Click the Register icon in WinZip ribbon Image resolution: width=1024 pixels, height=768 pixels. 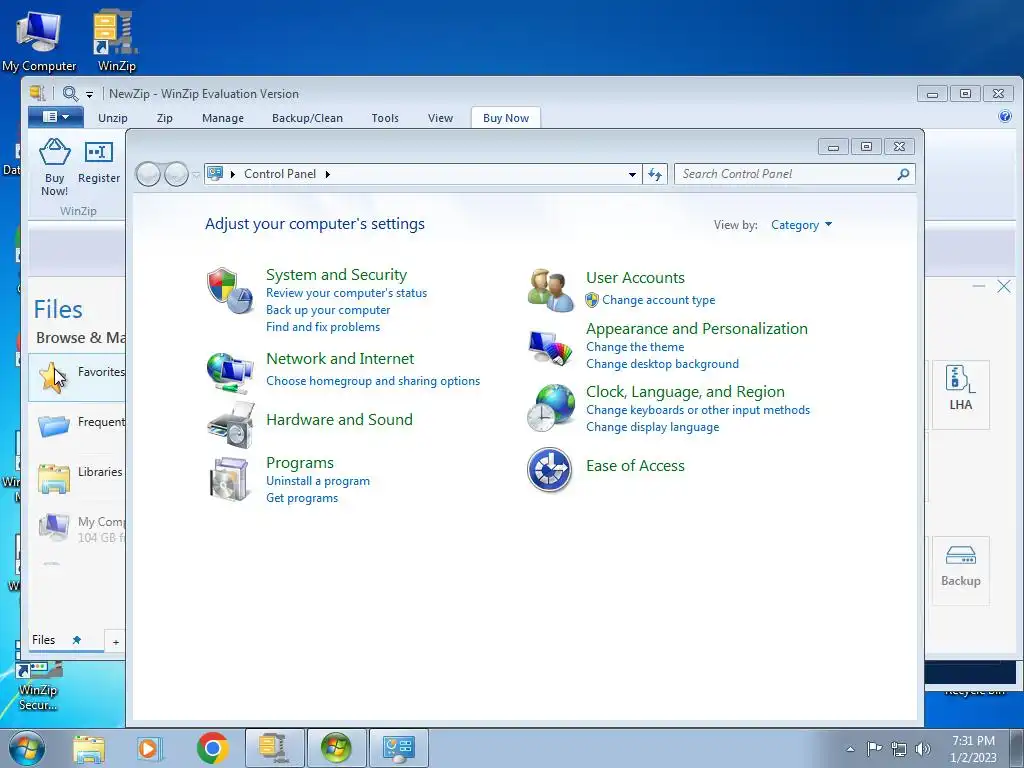click(x=99, y=153)
